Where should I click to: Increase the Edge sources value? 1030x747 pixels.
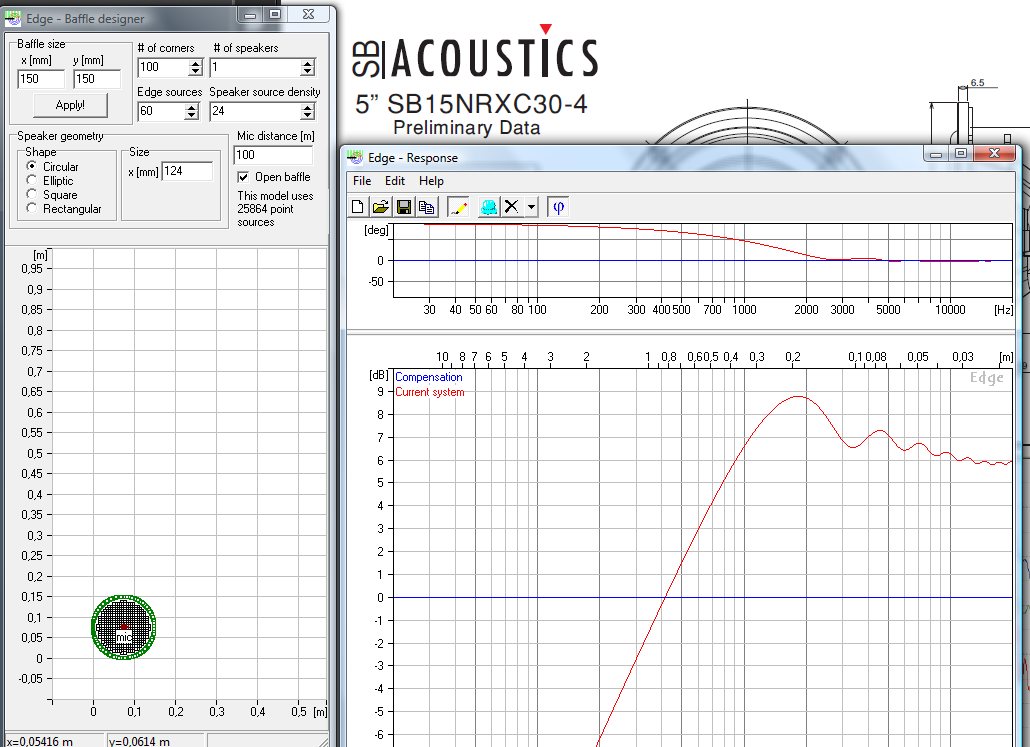coord(191,108)
